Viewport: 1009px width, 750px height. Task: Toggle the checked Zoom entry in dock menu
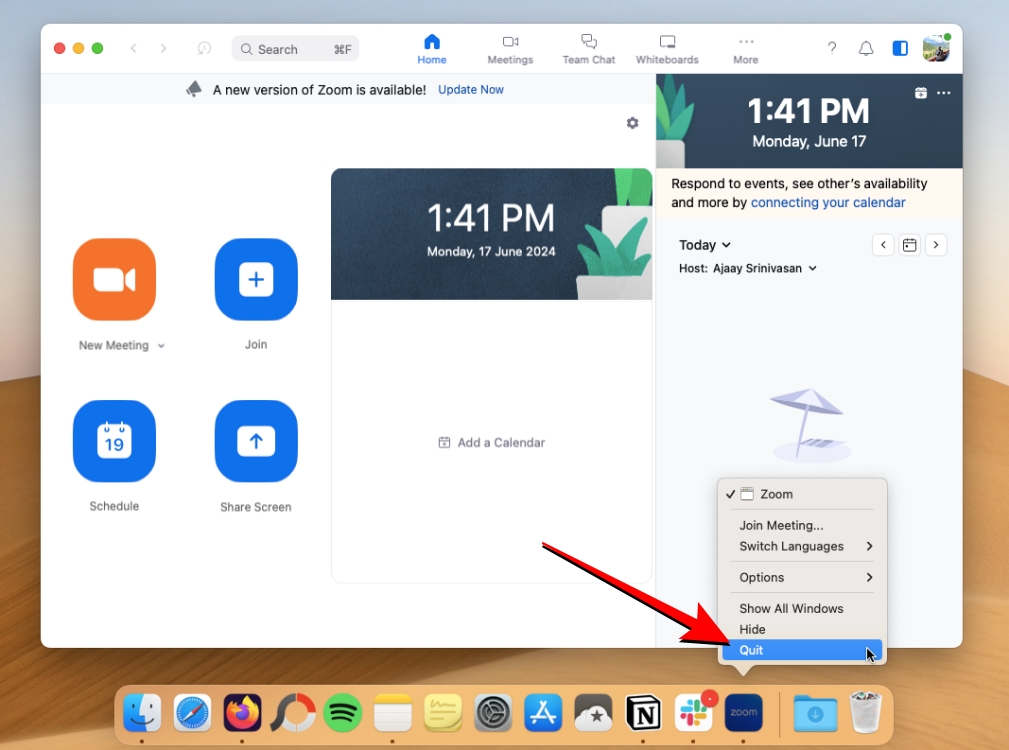pos(770,493)
